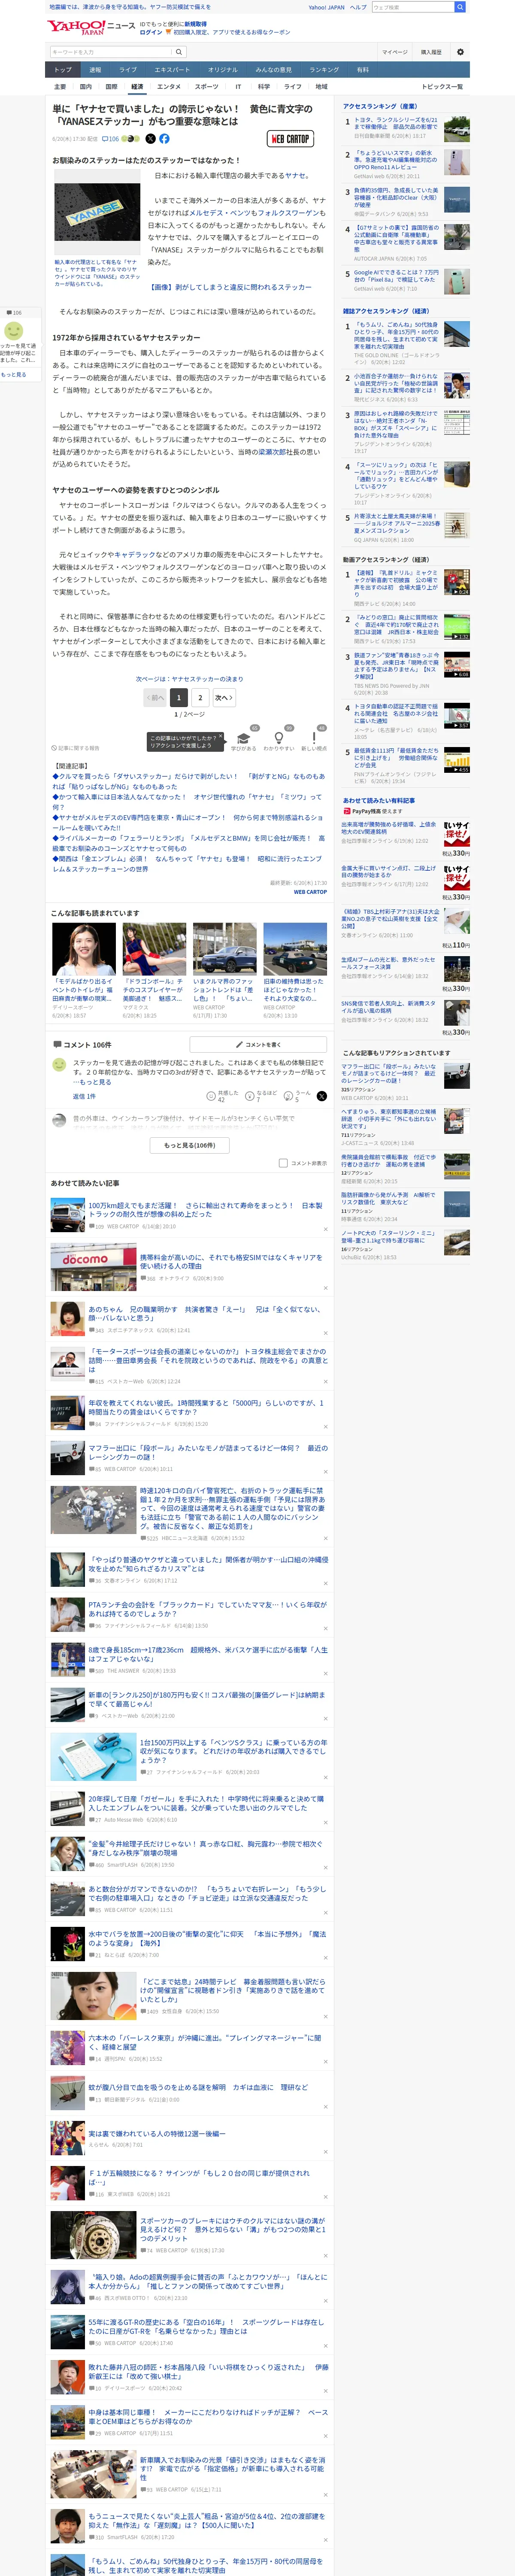Focus the top ウェブ検索 input box
Viewport: 515px width, 2576px height.
coord(413,7)
